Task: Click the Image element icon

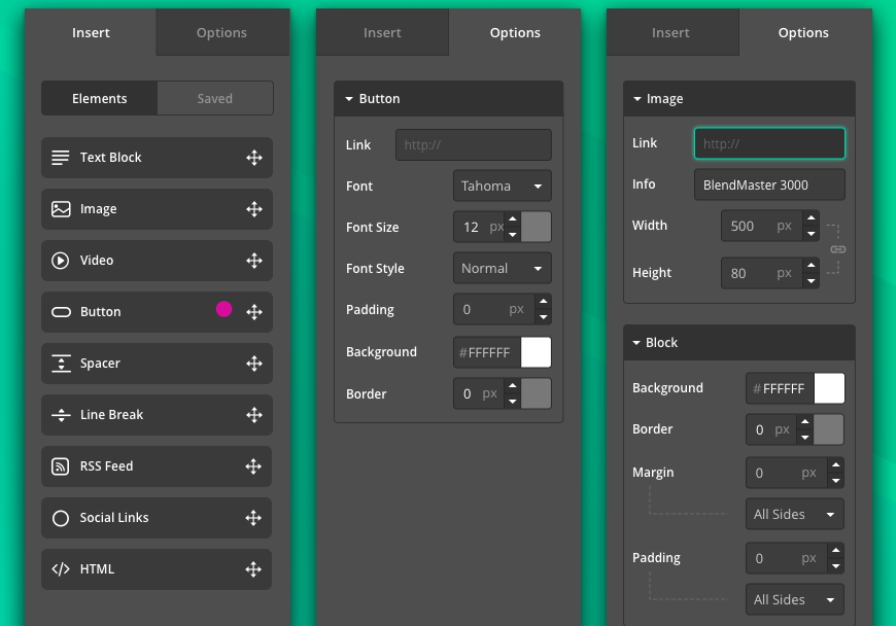Action: [x=60, y=209]
